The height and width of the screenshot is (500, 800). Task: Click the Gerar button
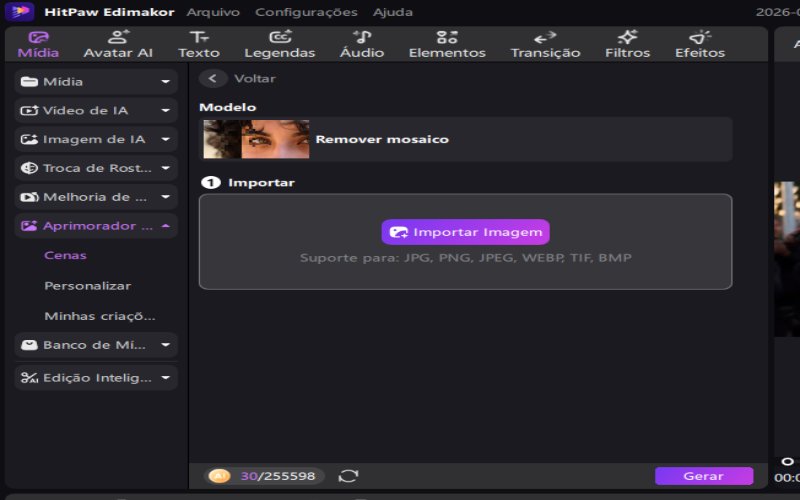point(704,476)
